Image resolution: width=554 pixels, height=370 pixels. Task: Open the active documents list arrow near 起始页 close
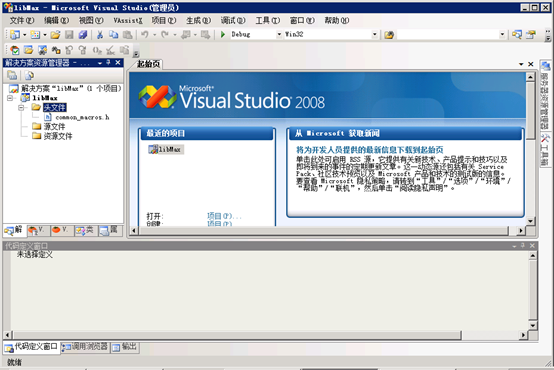[x=521, y=64]
